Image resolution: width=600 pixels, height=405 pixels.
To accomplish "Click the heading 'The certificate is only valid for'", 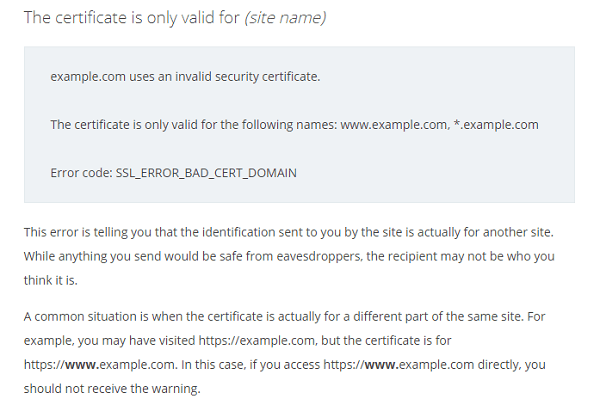I will tap(132, 18).
